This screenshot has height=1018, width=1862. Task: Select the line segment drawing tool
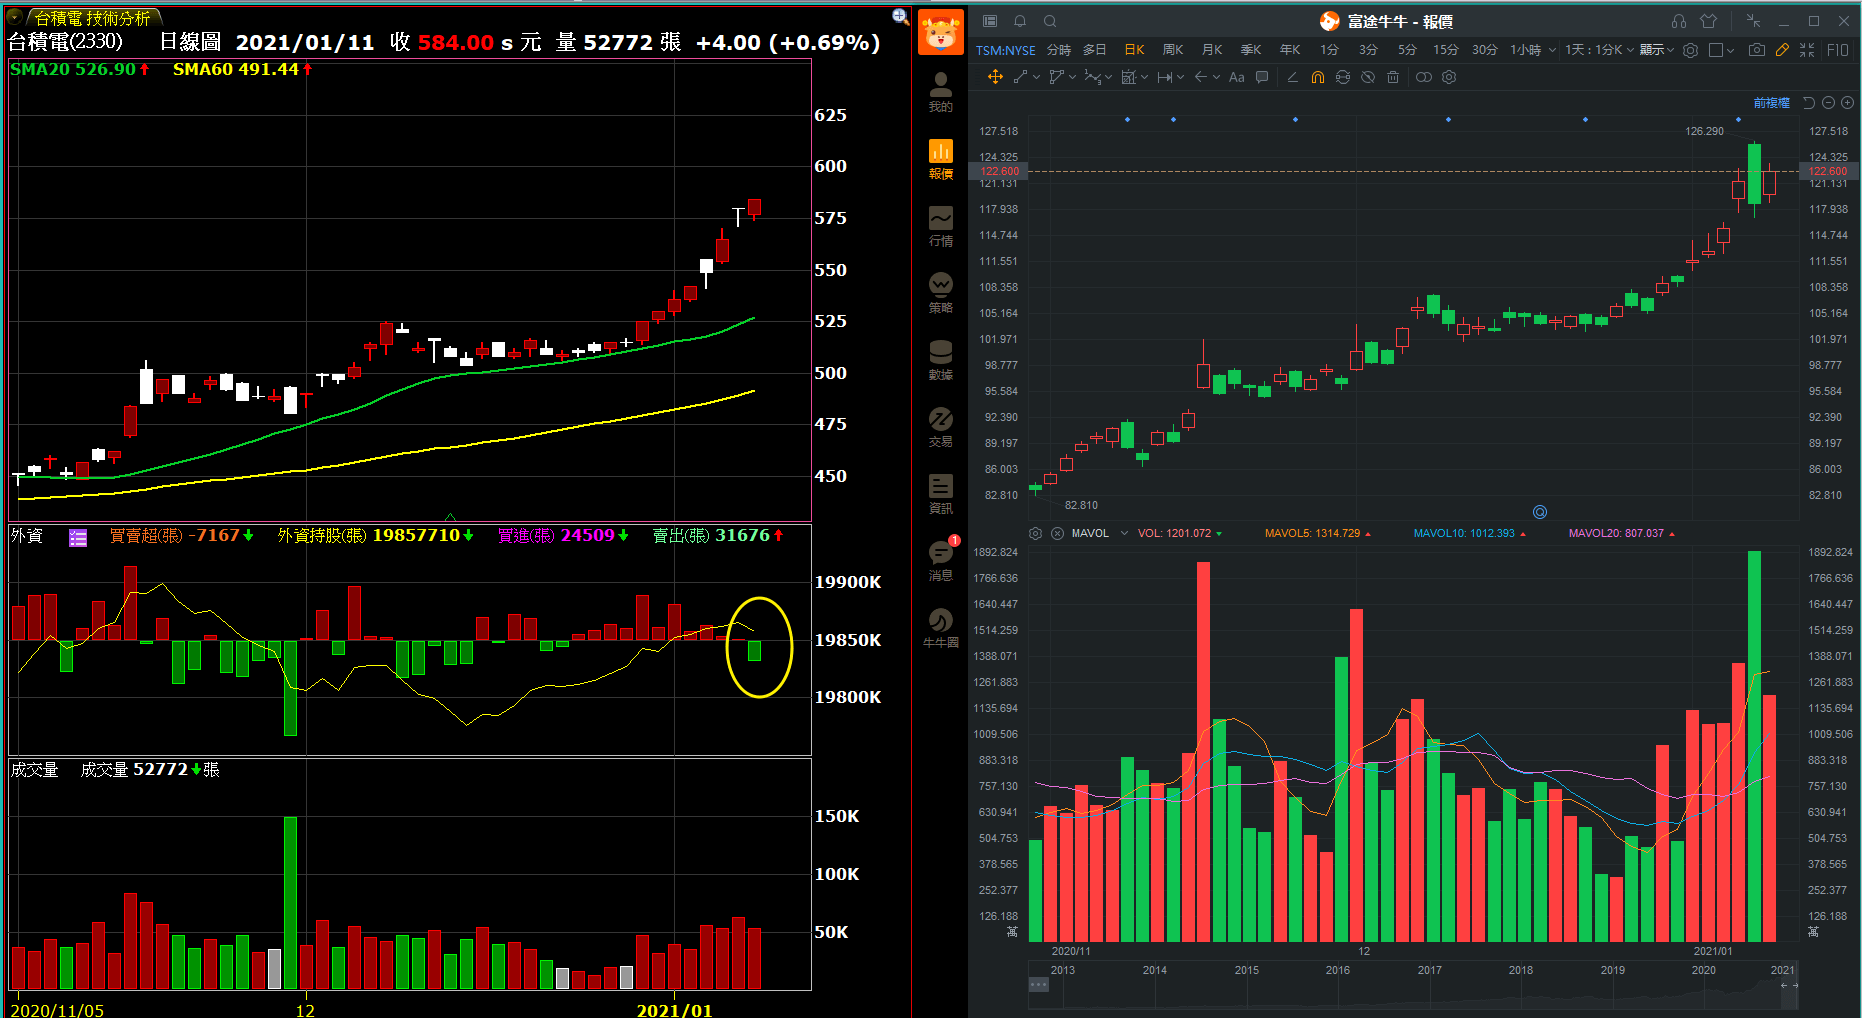[1021, 77]
